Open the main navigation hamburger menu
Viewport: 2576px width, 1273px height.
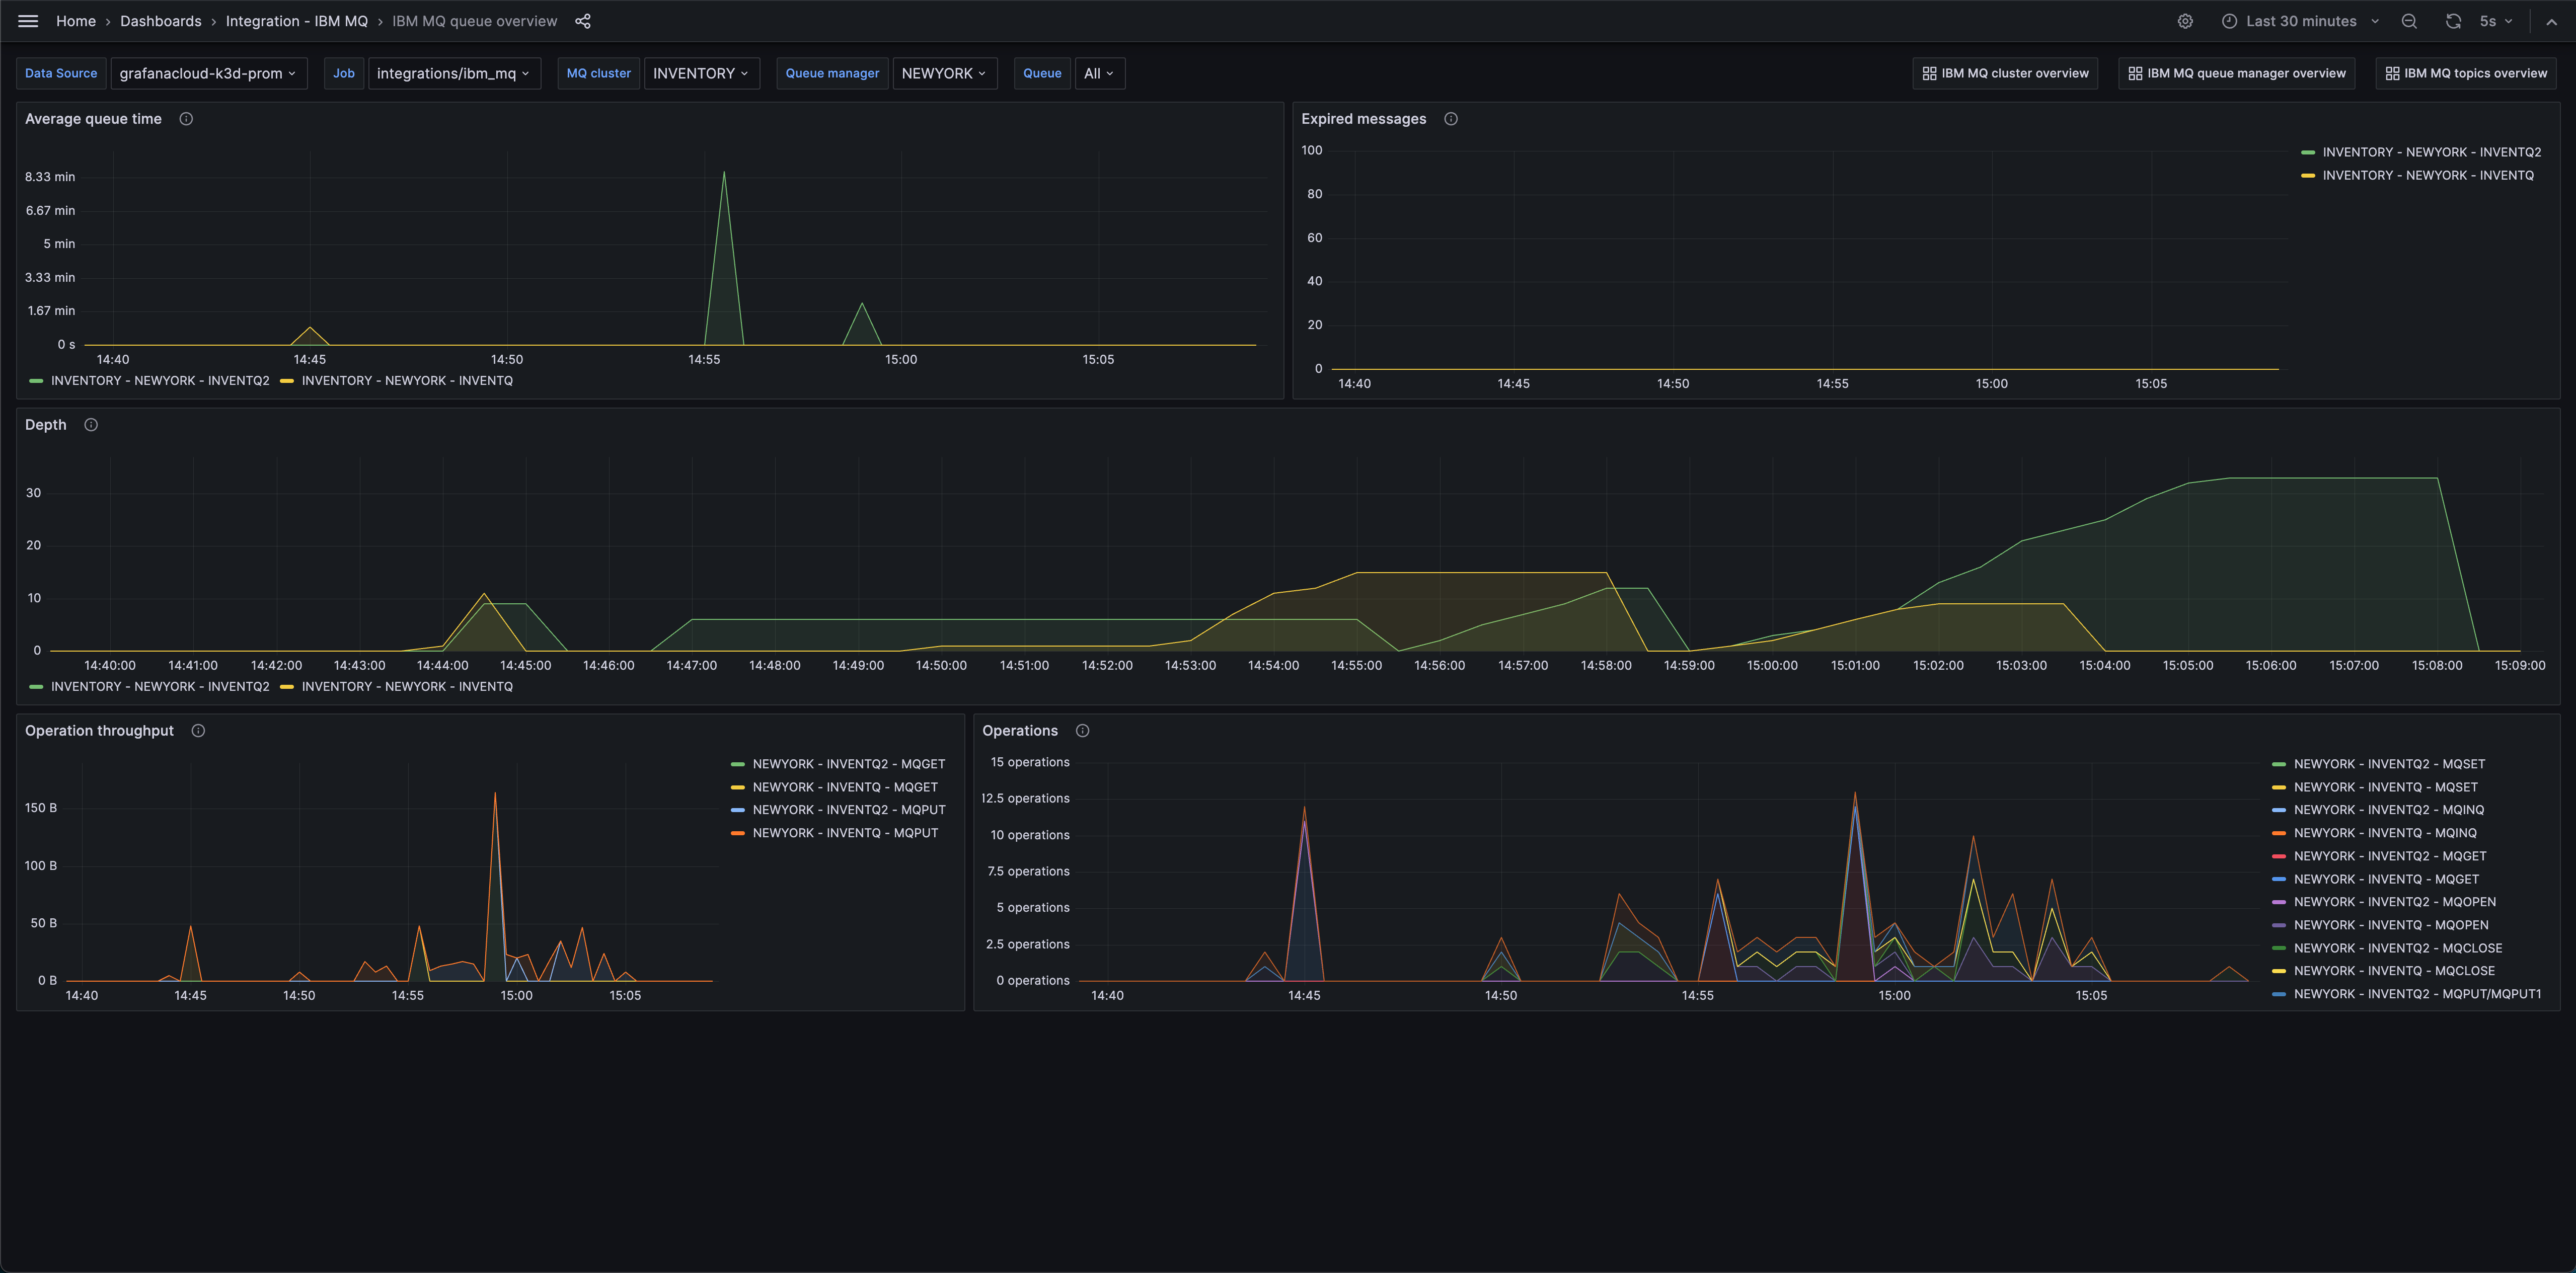click(28, 21)
